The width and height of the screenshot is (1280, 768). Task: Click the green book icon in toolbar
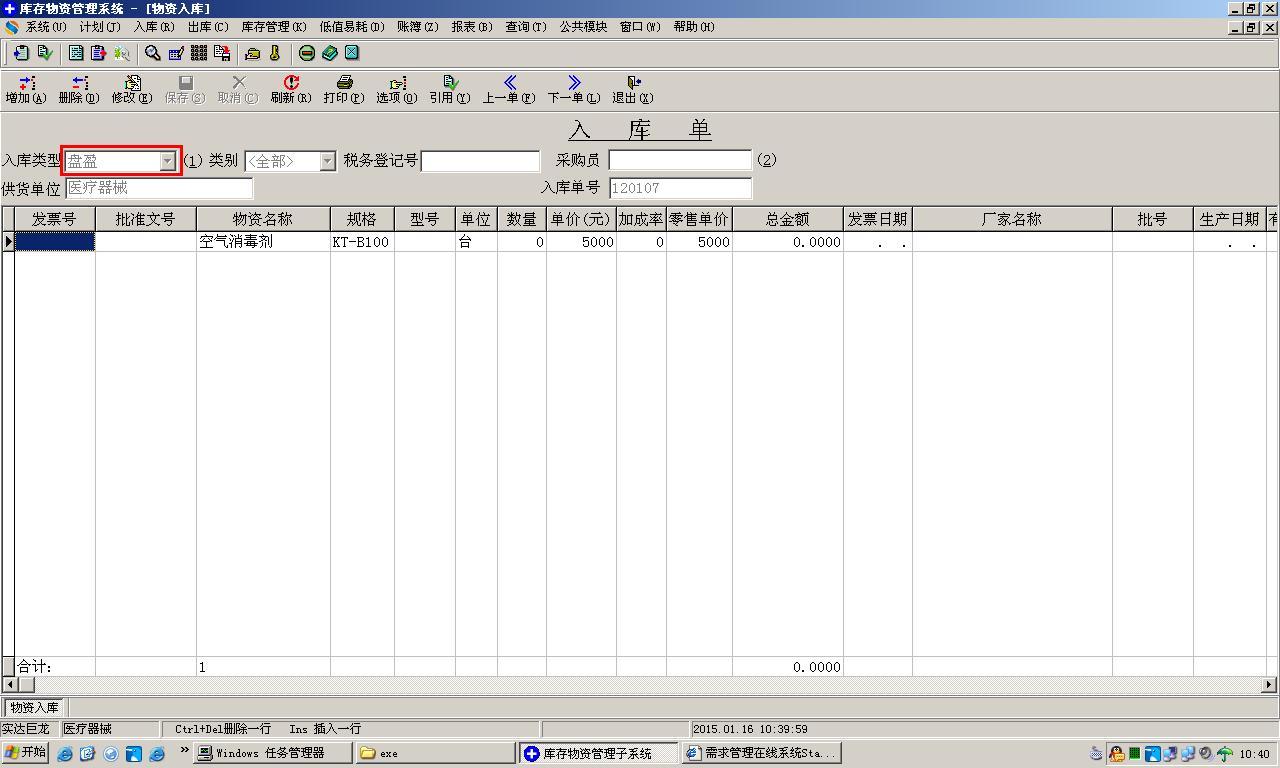[329, 53]
